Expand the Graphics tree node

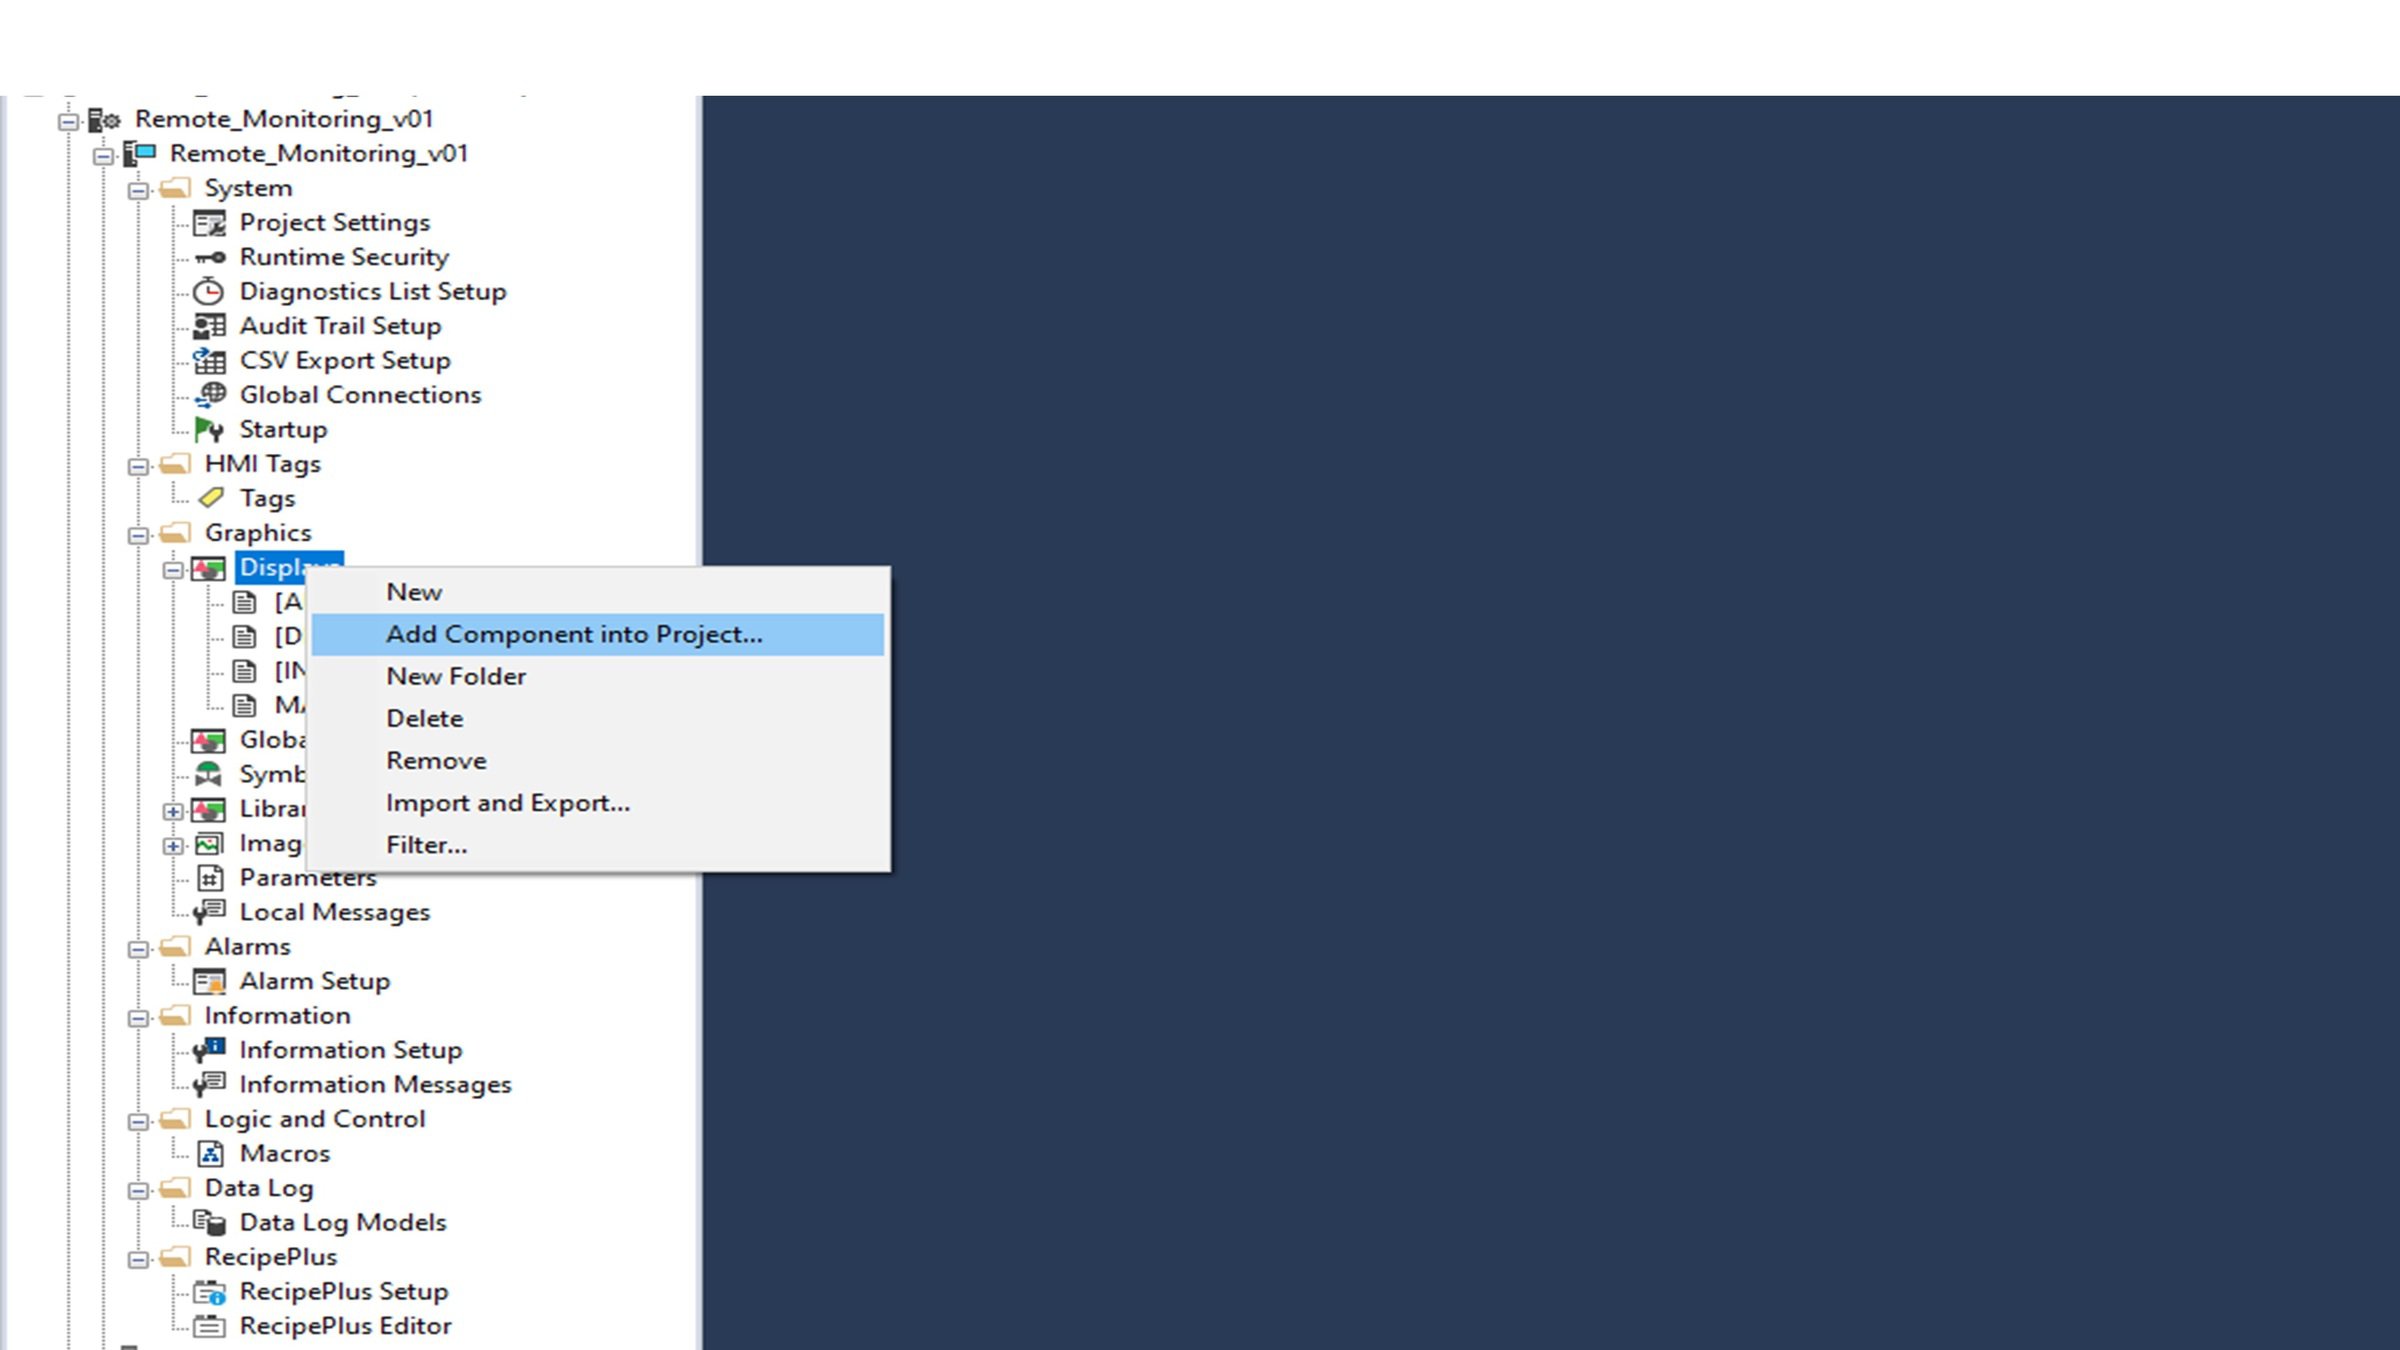click(140, 532)
